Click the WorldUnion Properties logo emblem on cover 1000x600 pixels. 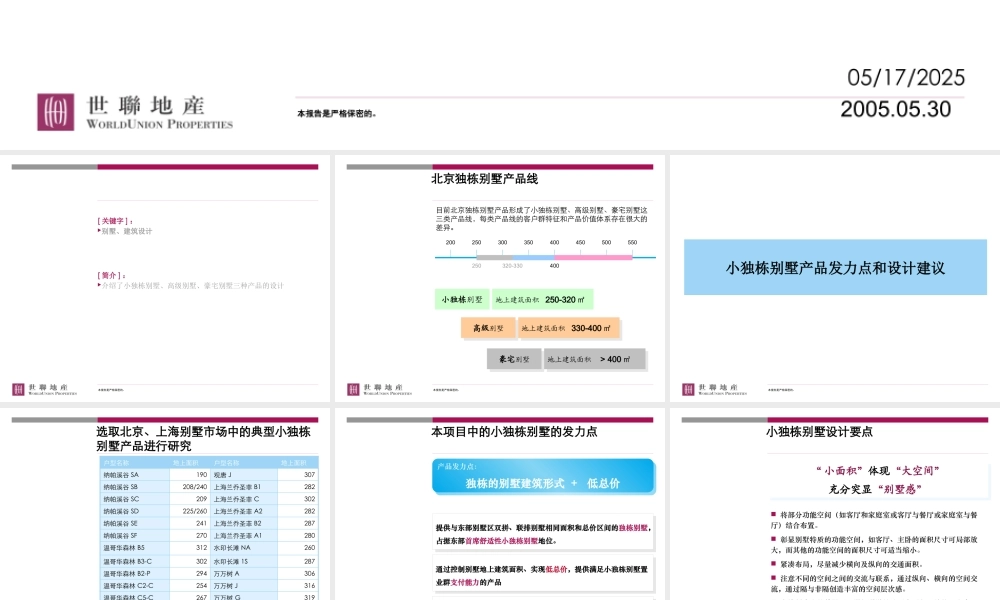[55, 112]
